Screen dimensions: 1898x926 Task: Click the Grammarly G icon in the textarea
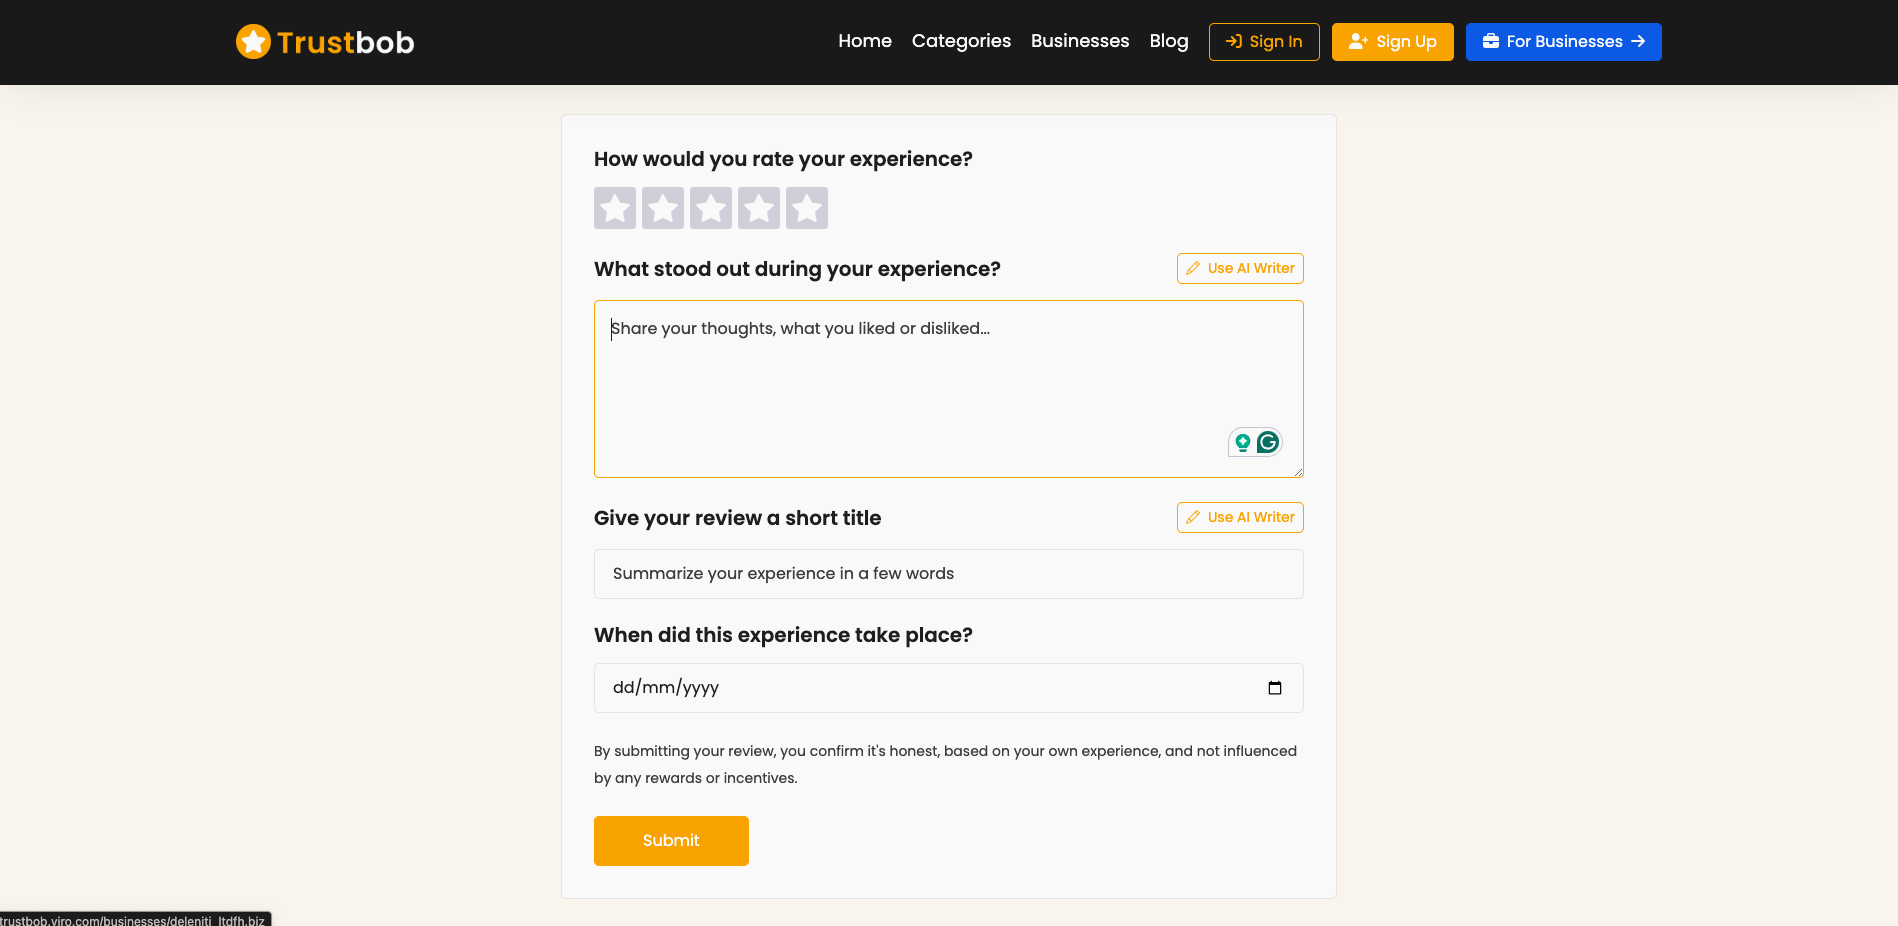click(x=1266, y=441)
